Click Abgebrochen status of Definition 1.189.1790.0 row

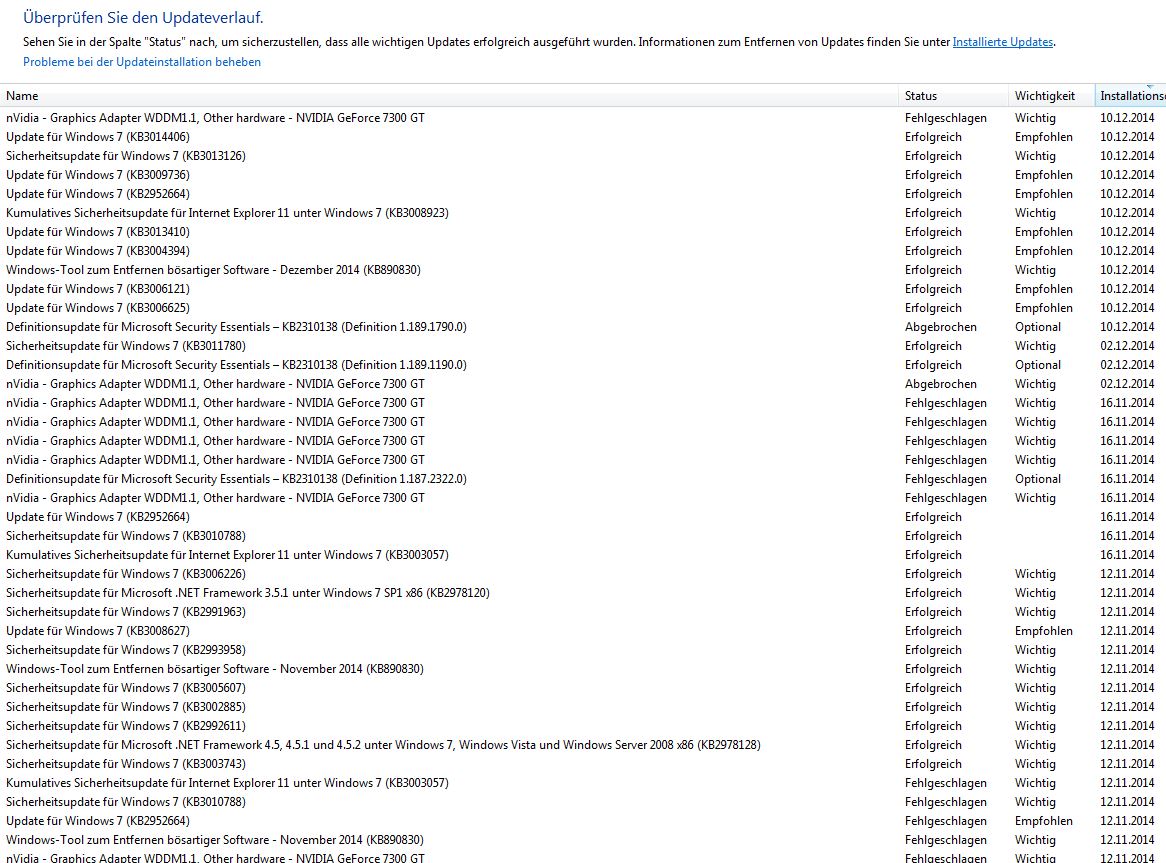tap(941, 327)
